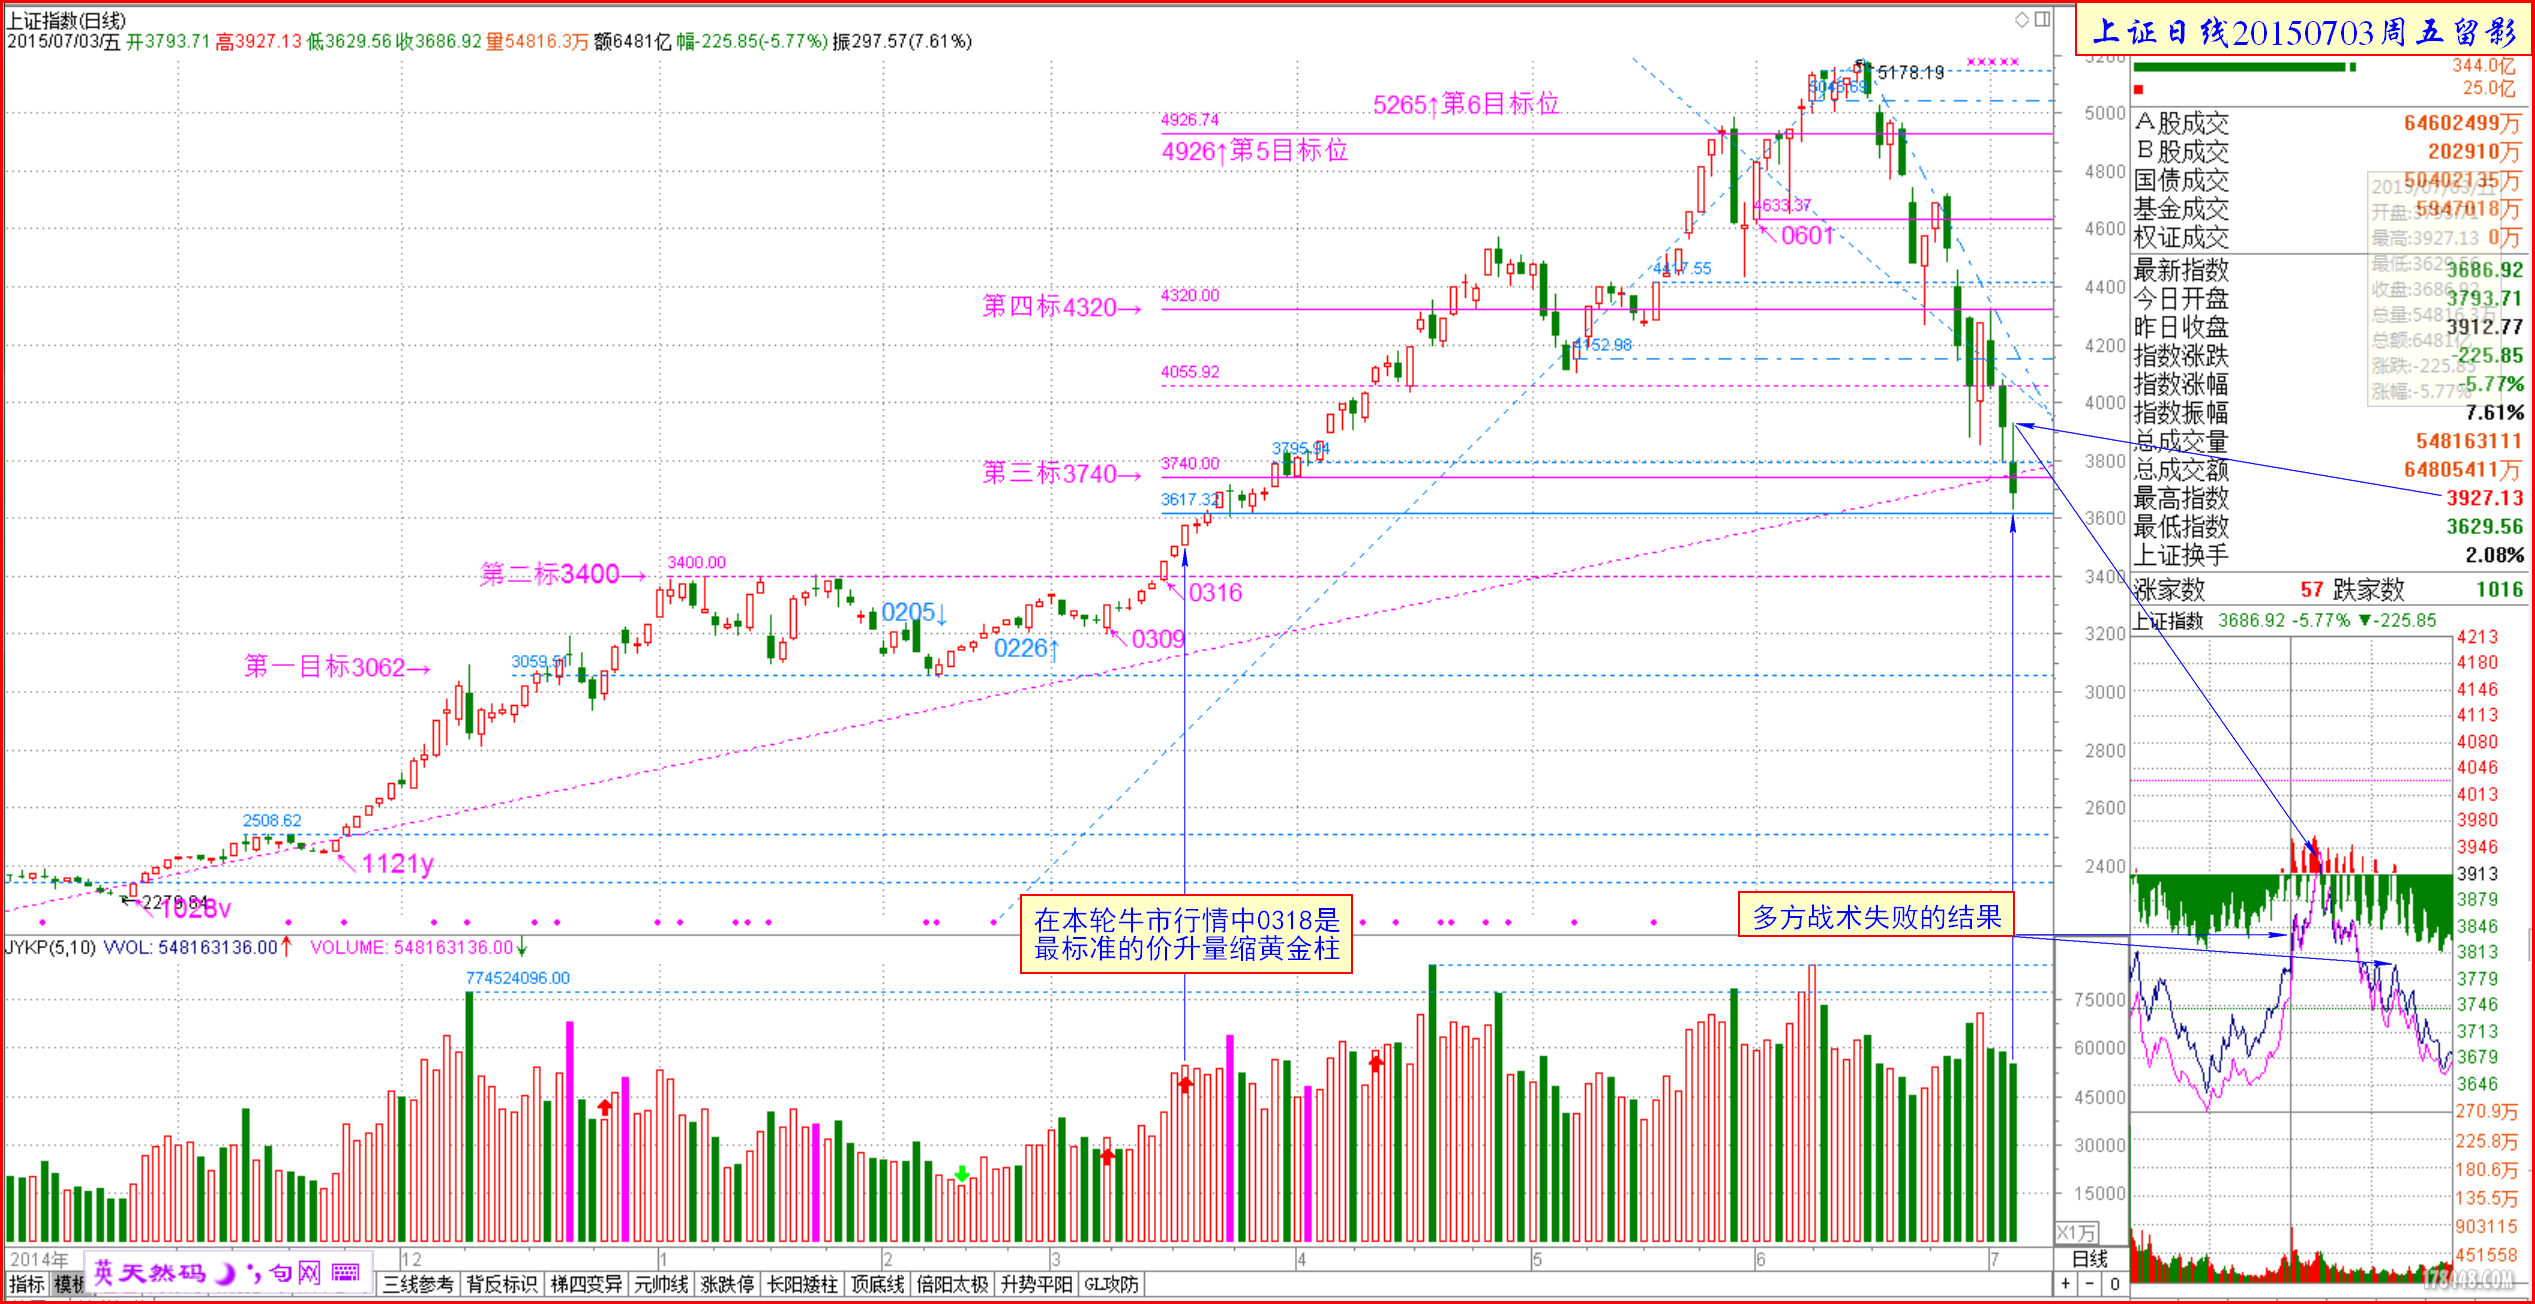2535x1304 pixels.
Task: Click the IME punctuation toggle icon
Action: pyautogui.click(x=252, y=1273)
